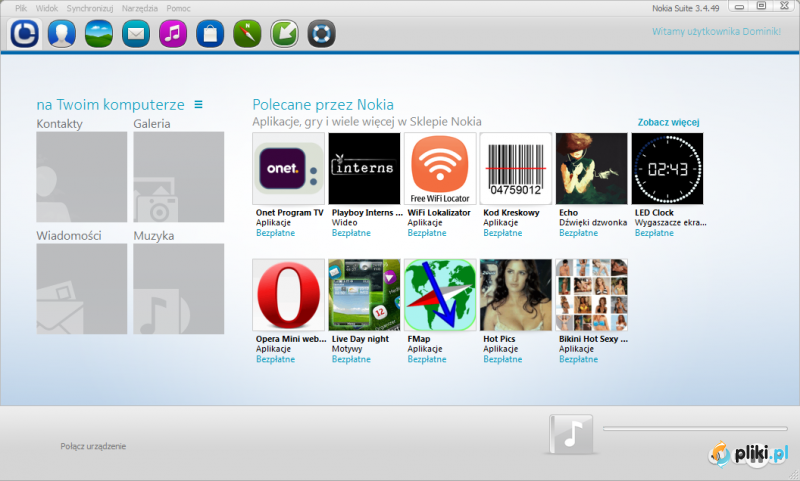The image size is (800, 481).
Task: Open the Messages envelope toolbar icon
Action: click(136, 34)
